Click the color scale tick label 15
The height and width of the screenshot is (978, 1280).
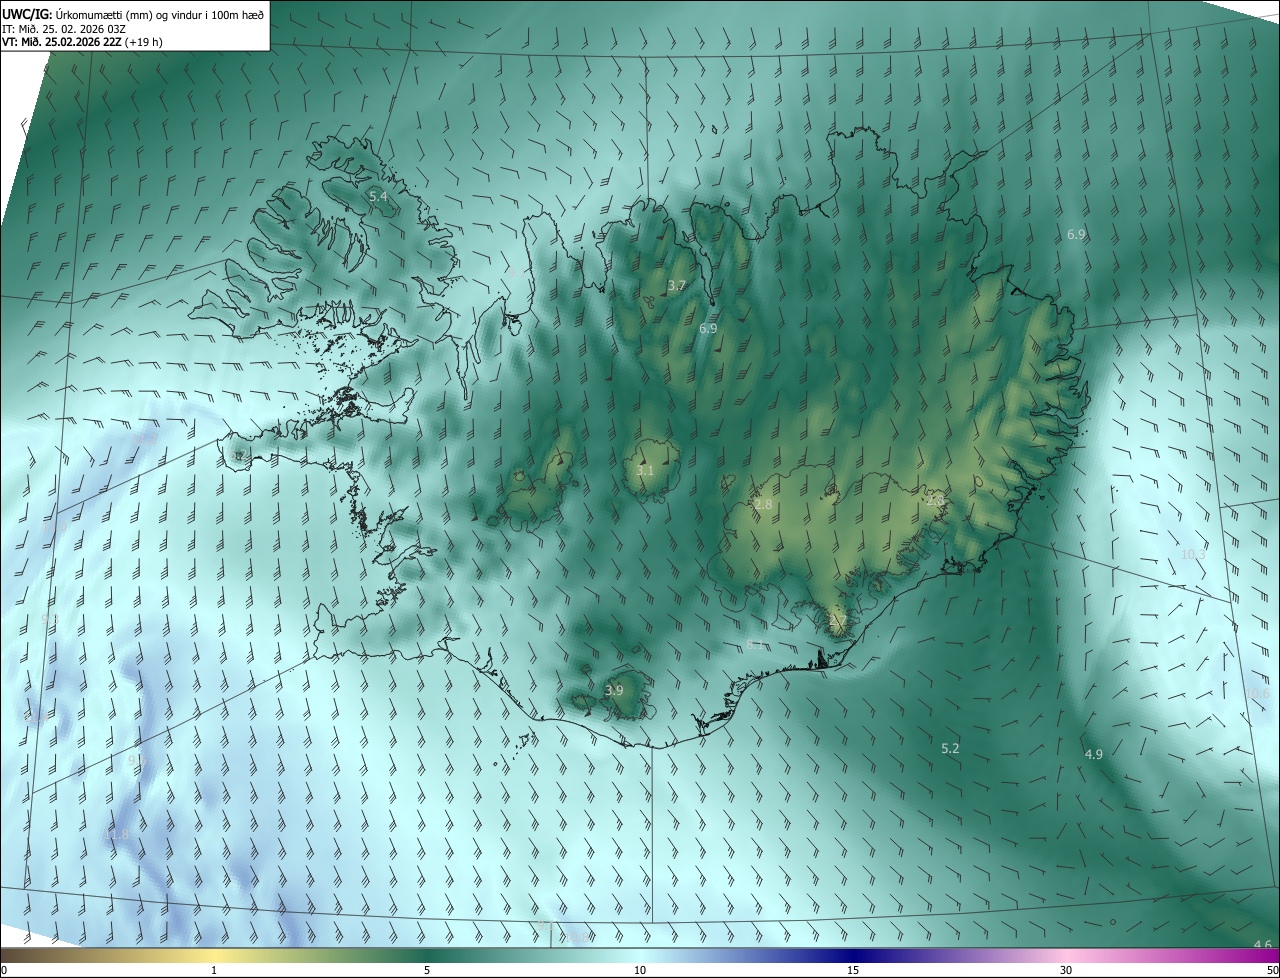[x=853, y=970]
